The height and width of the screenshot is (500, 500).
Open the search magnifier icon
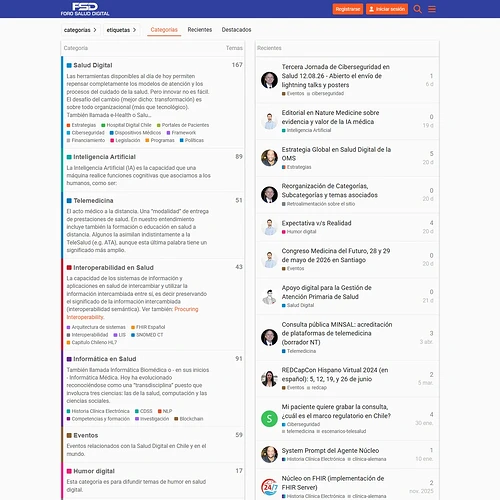point(417,9)
